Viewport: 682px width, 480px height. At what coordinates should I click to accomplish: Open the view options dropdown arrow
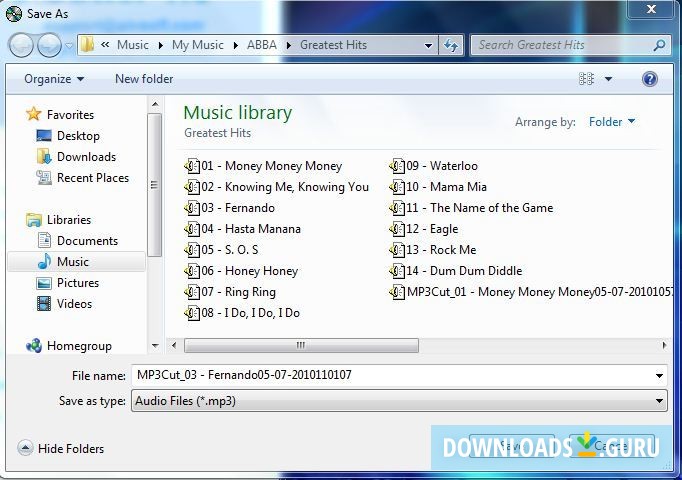[x=608, y=79]
